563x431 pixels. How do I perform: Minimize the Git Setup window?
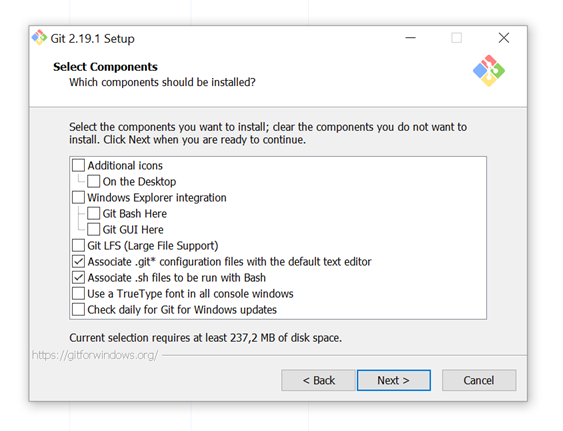point(410,38)
